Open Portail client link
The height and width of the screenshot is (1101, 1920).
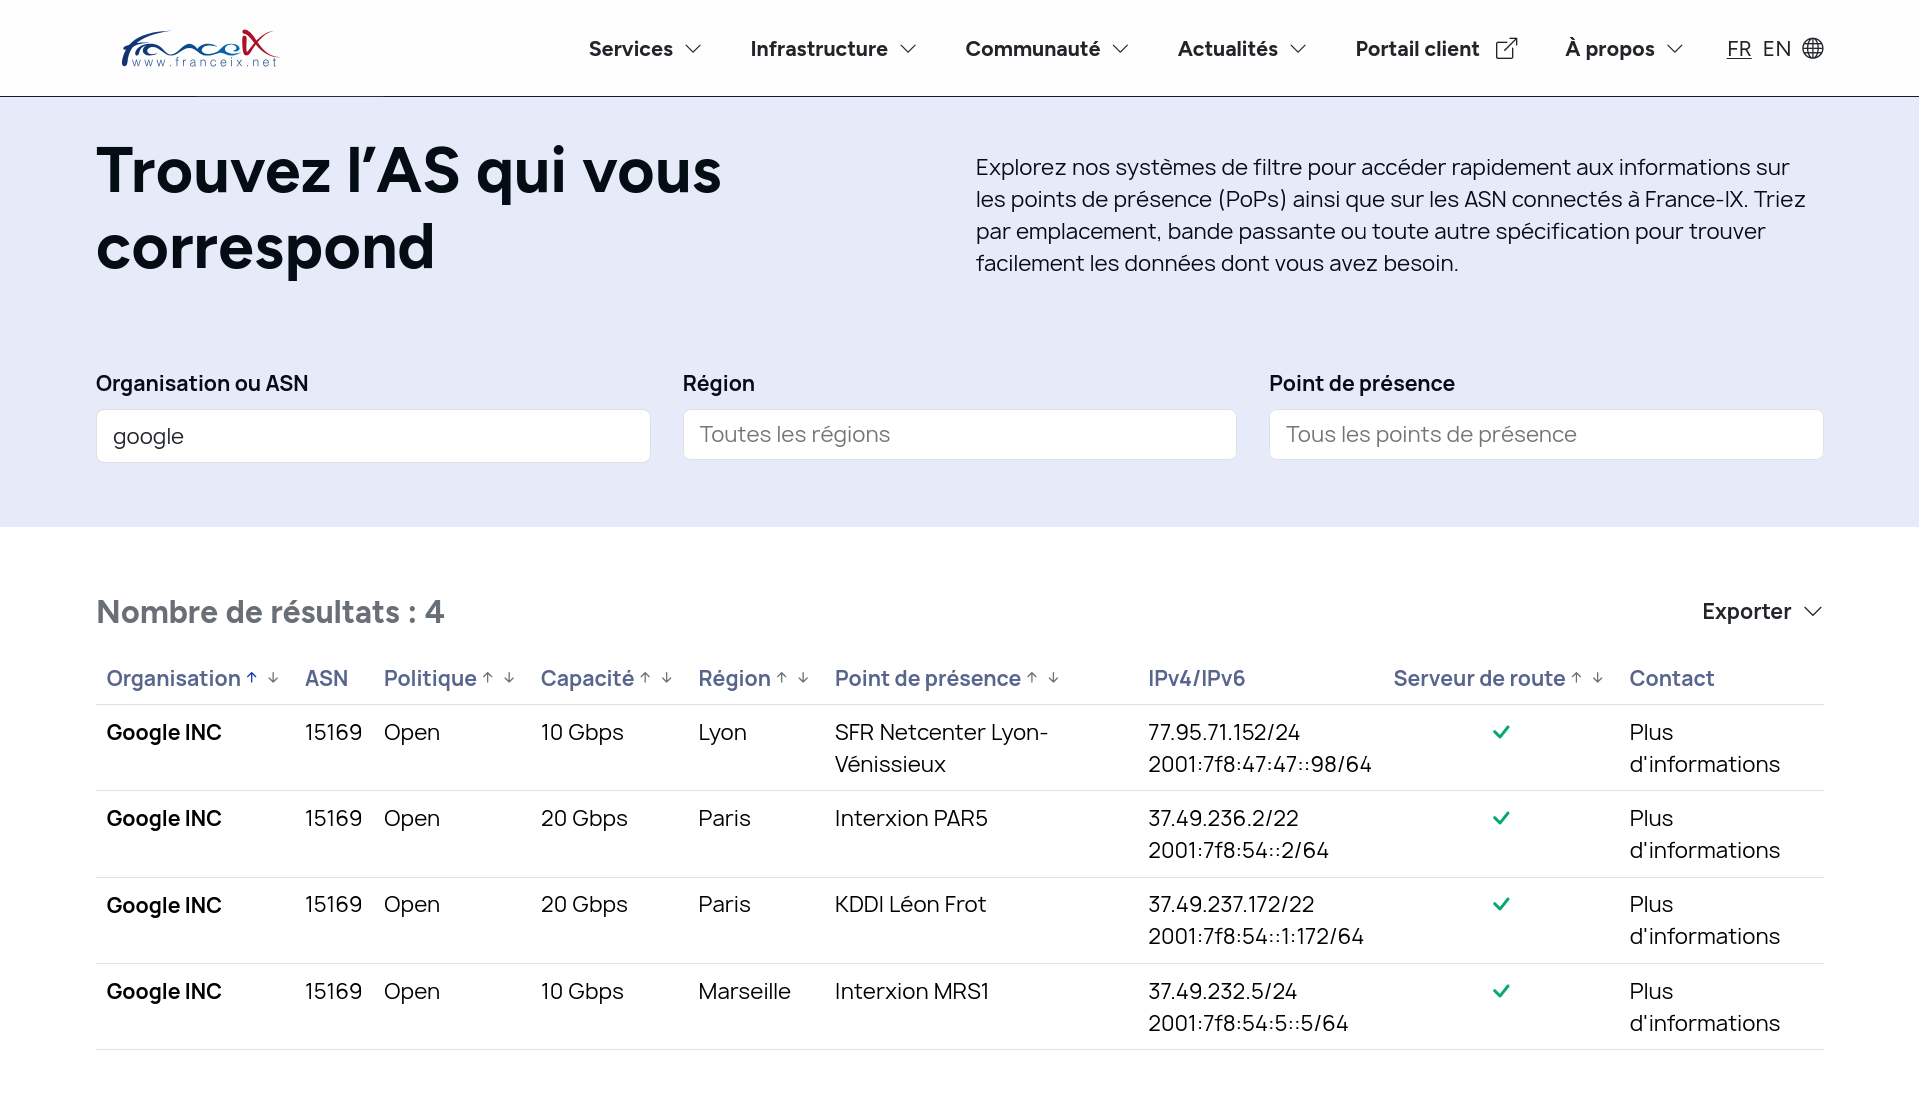click(x=1417, y=48)
